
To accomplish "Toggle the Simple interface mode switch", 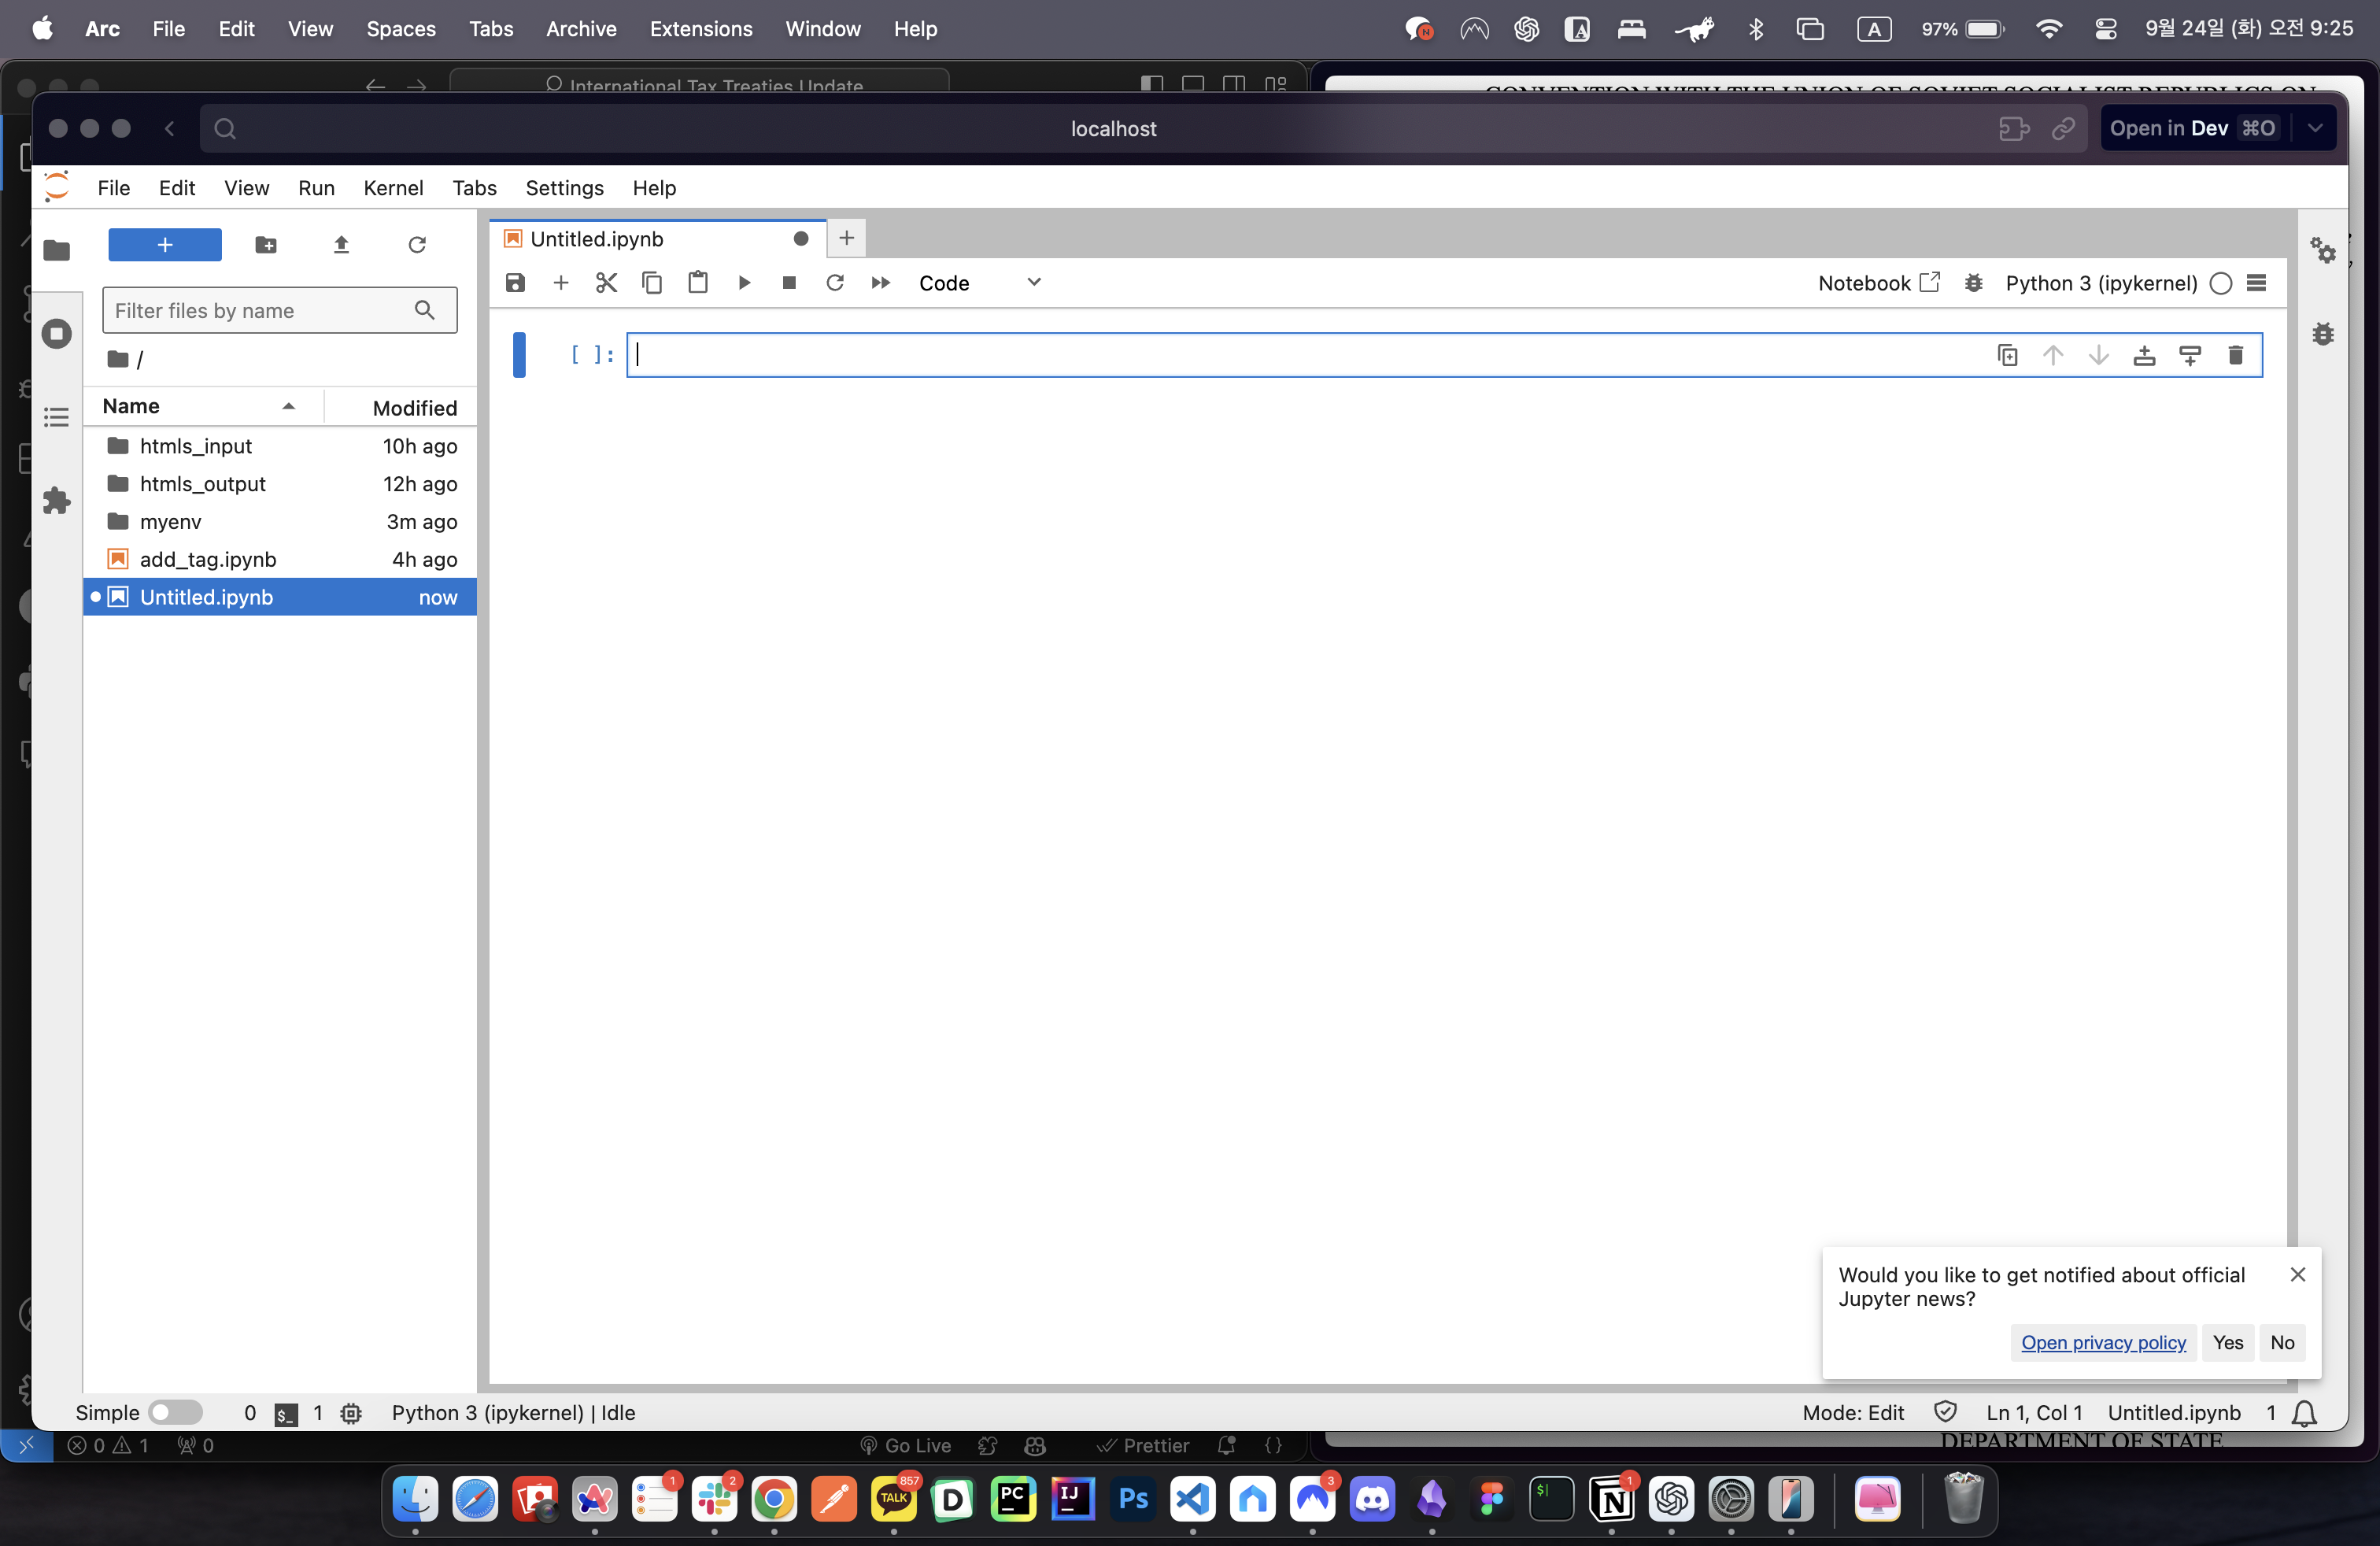I will [175, 1412].
